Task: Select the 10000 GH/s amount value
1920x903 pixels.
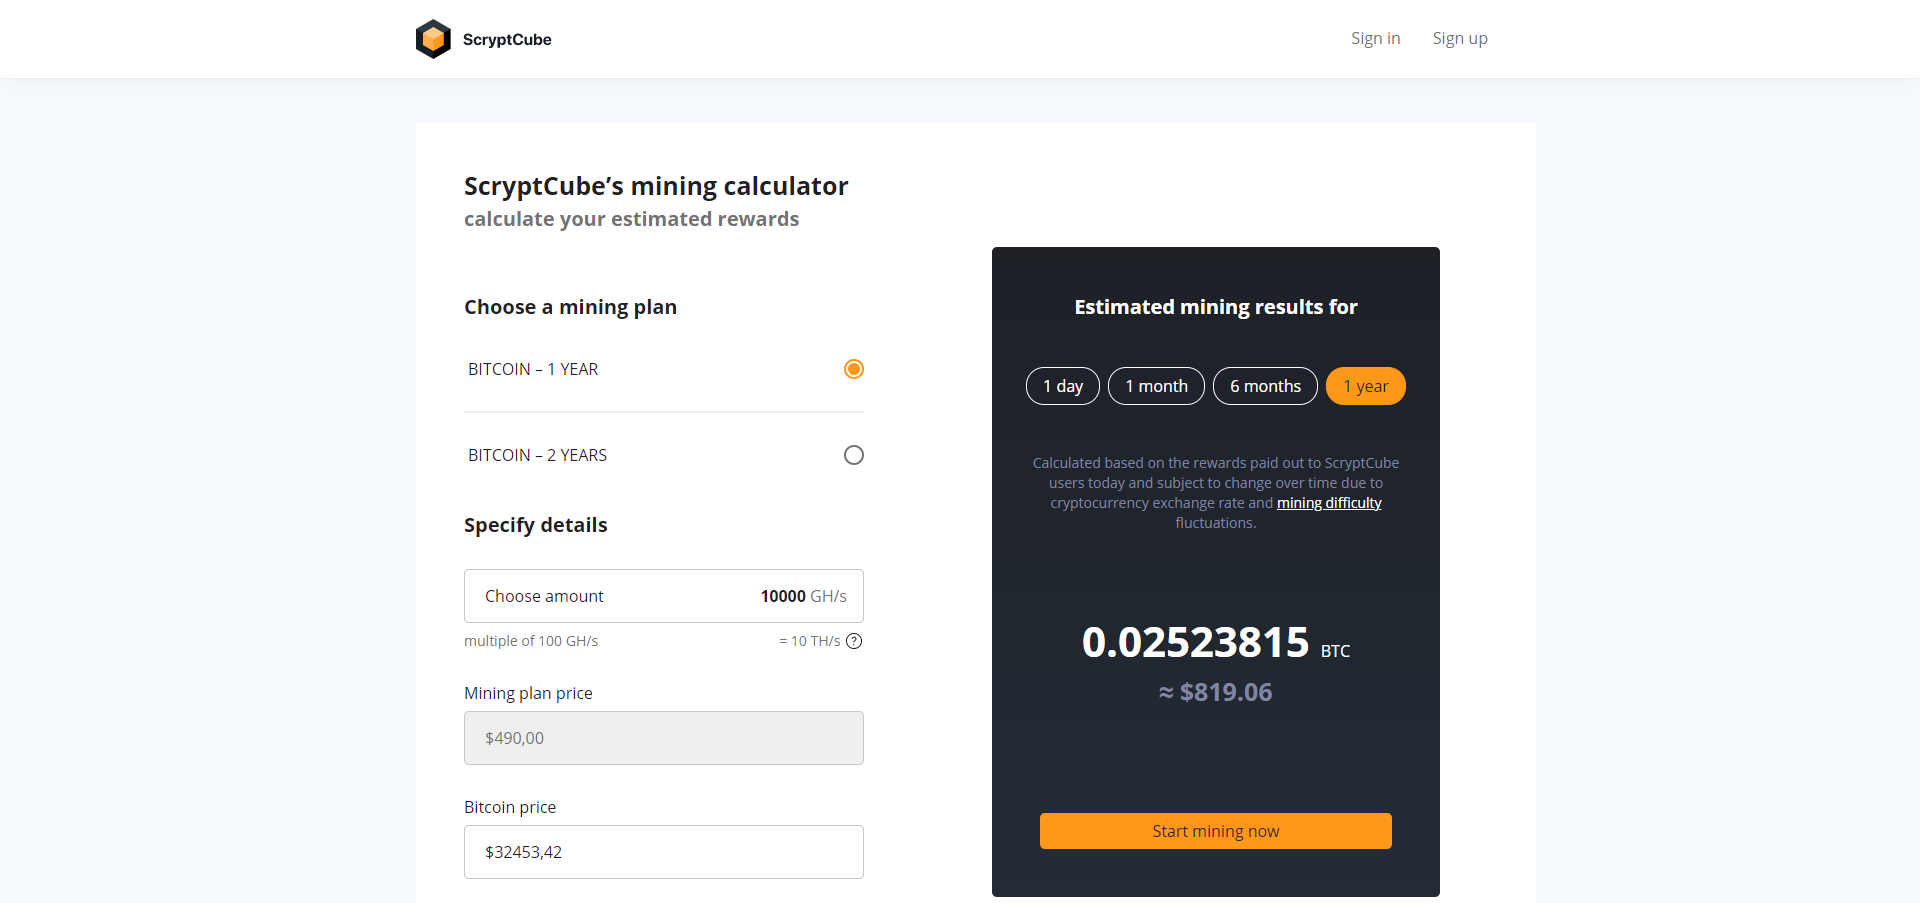Action: click(x=783, y=596)
